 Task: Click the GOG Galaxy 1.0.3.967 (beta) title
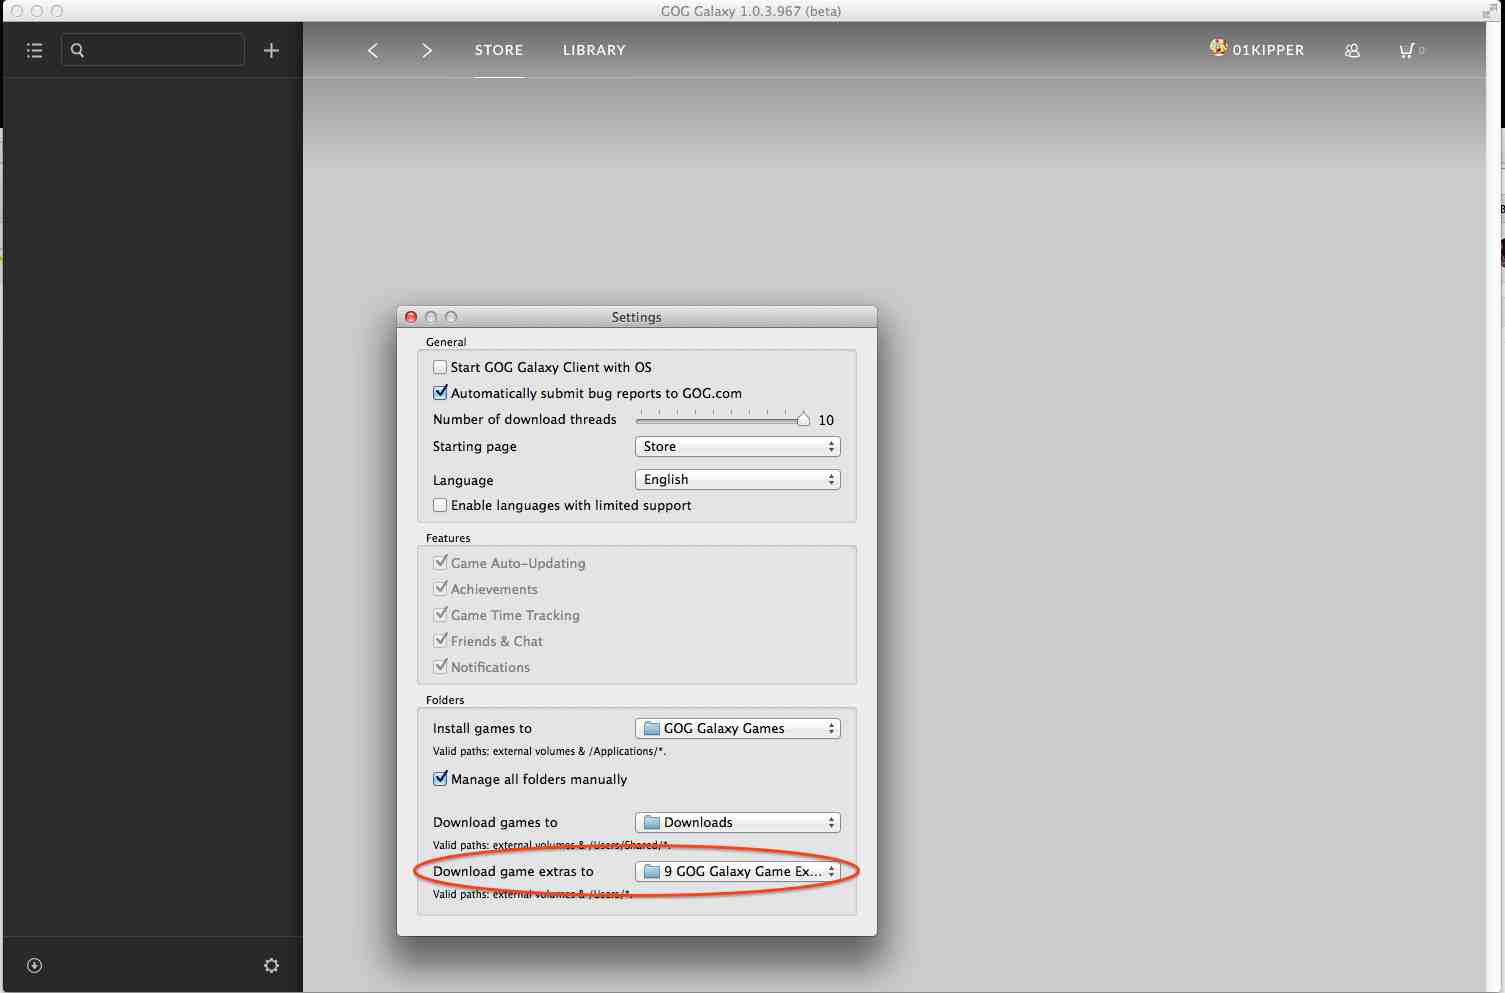(751, 11)
